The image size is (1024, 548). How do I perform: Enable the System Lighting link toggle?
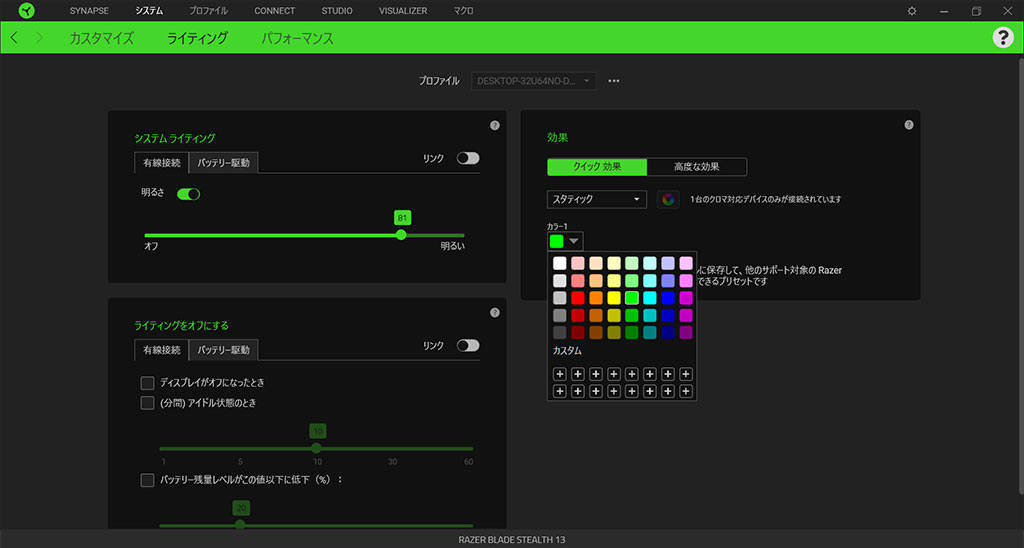467,158
